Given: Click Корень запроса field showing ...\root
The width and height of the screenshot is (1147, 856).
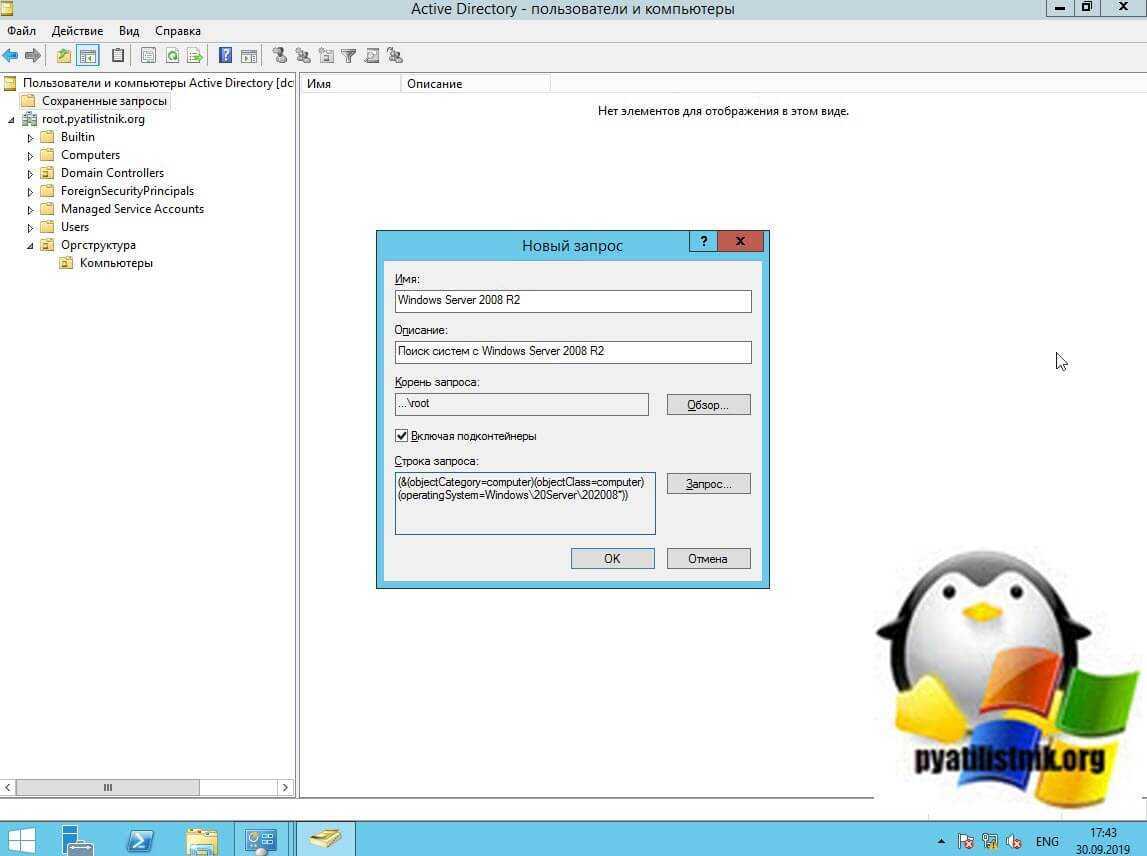Looking at the screenshot, I should (x=522, y=404).
